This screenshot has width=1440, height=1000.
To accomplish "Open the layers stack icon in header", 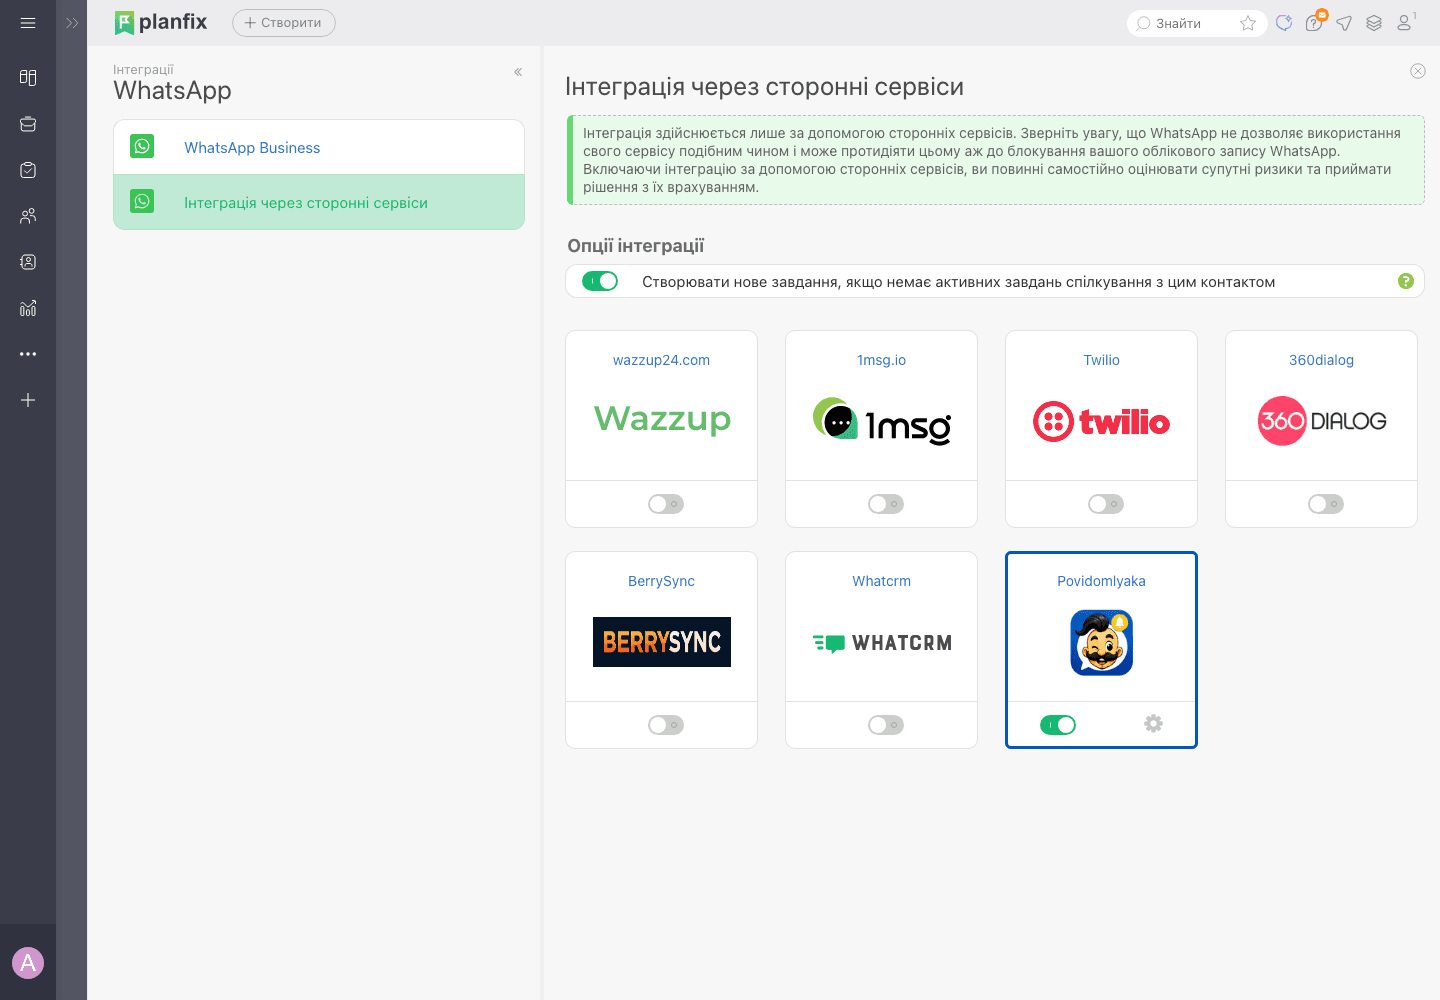I will 1374,23.
